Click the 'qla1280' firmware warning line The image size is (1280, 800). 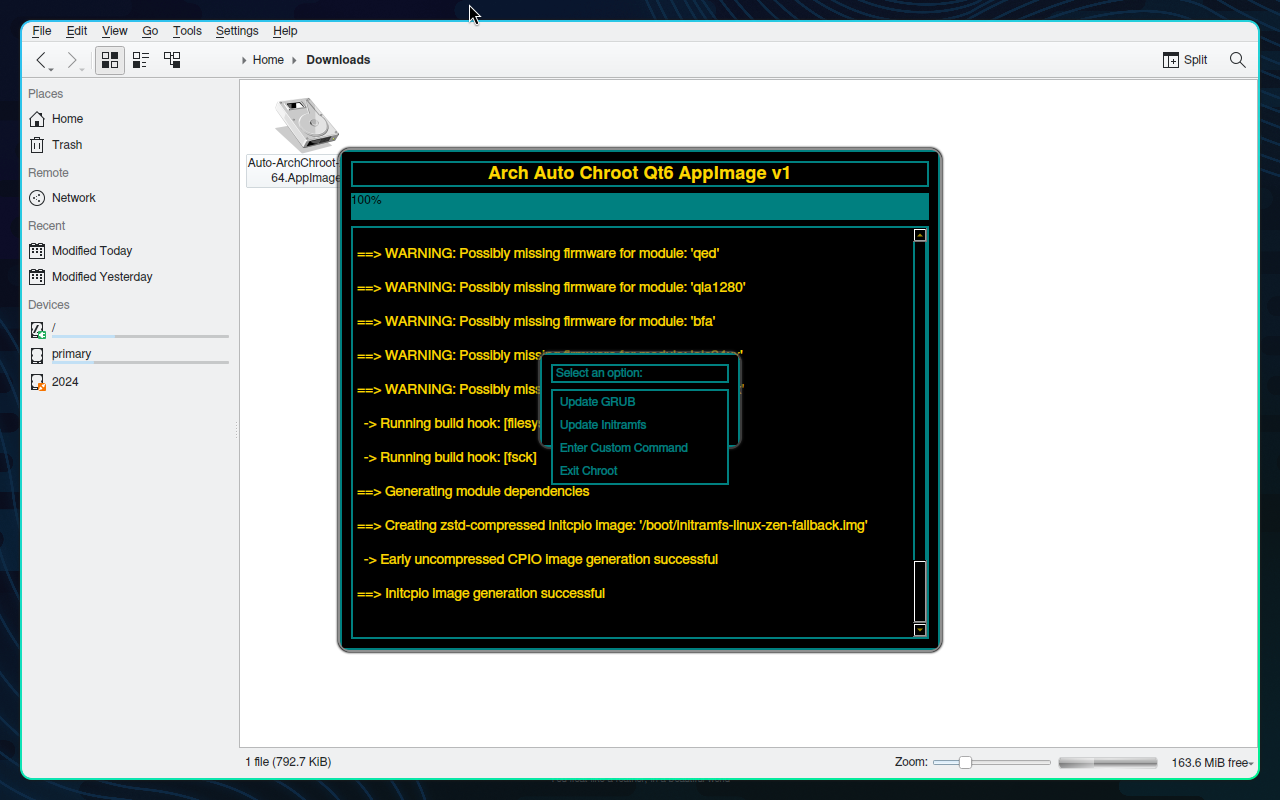551,287
